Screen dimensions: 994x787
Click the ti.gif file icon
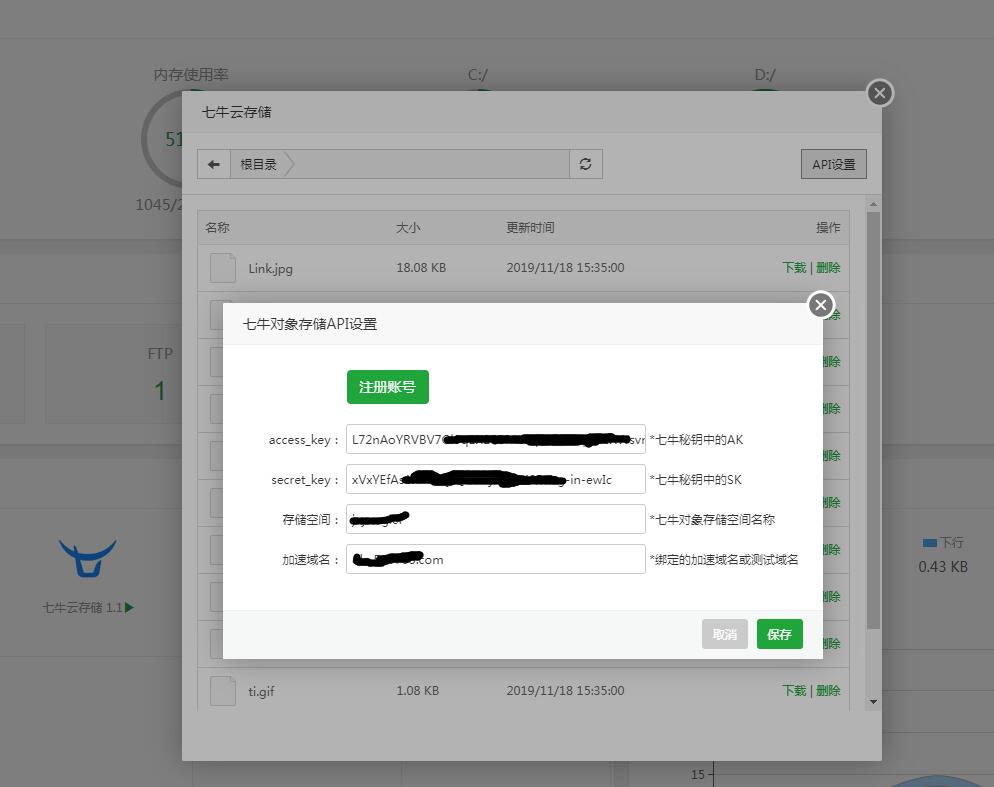coord(223,691)
